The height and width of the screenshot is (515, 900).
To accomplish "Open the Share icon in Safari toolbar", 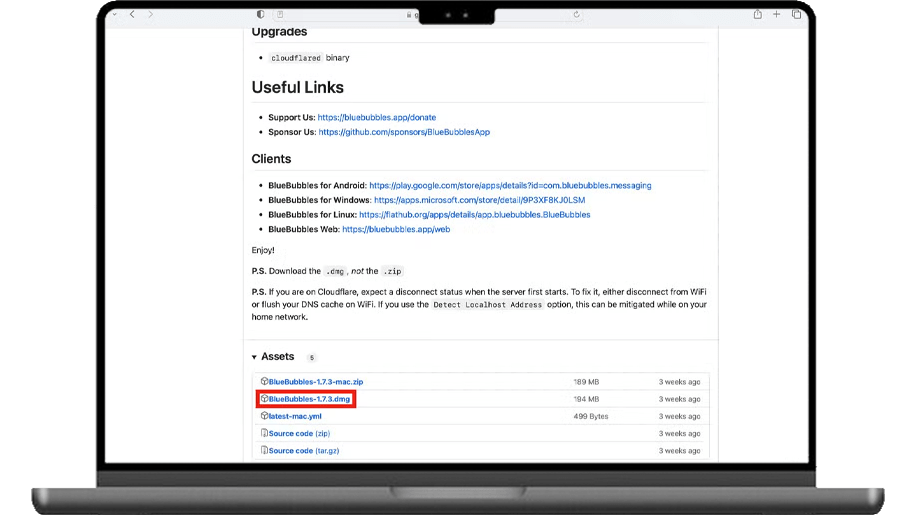I will (758, 14).
